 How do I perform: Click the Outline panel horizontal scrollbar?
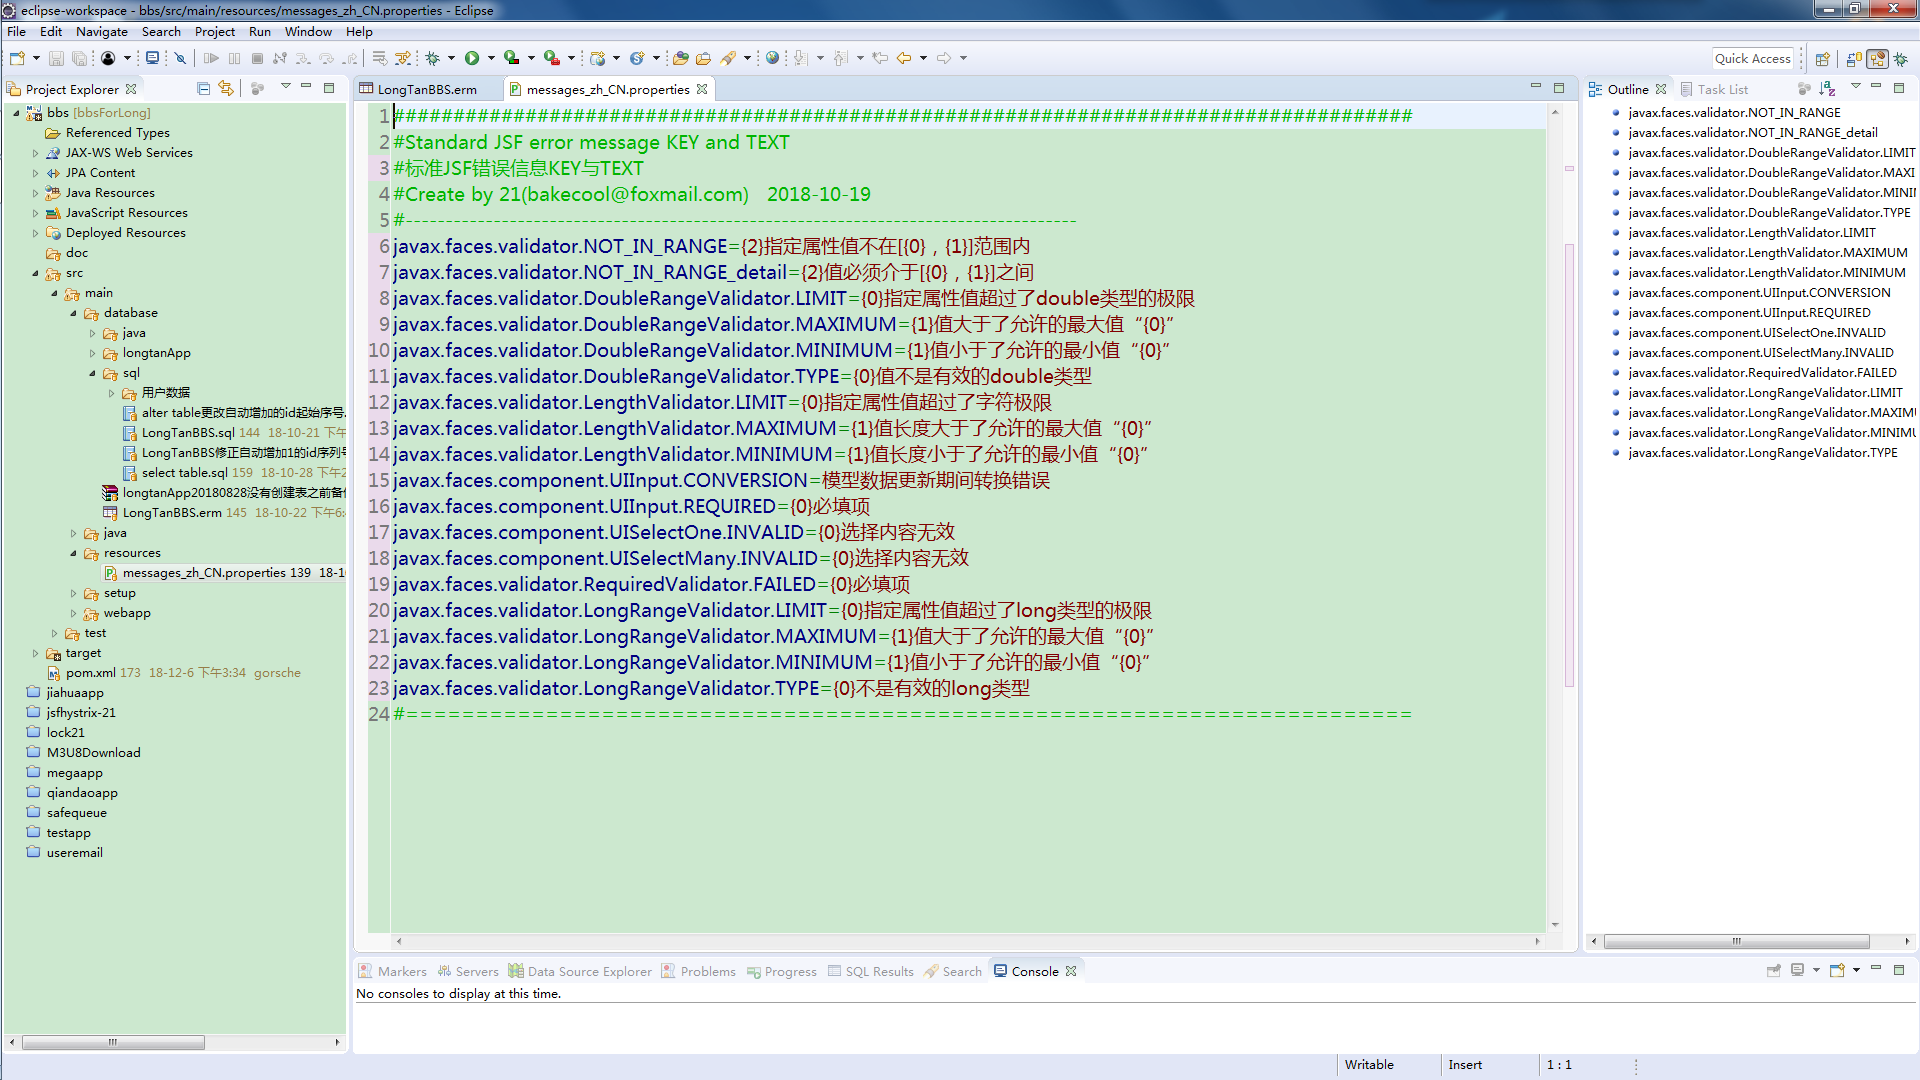pyautogui.click(x=1736, y=941)
